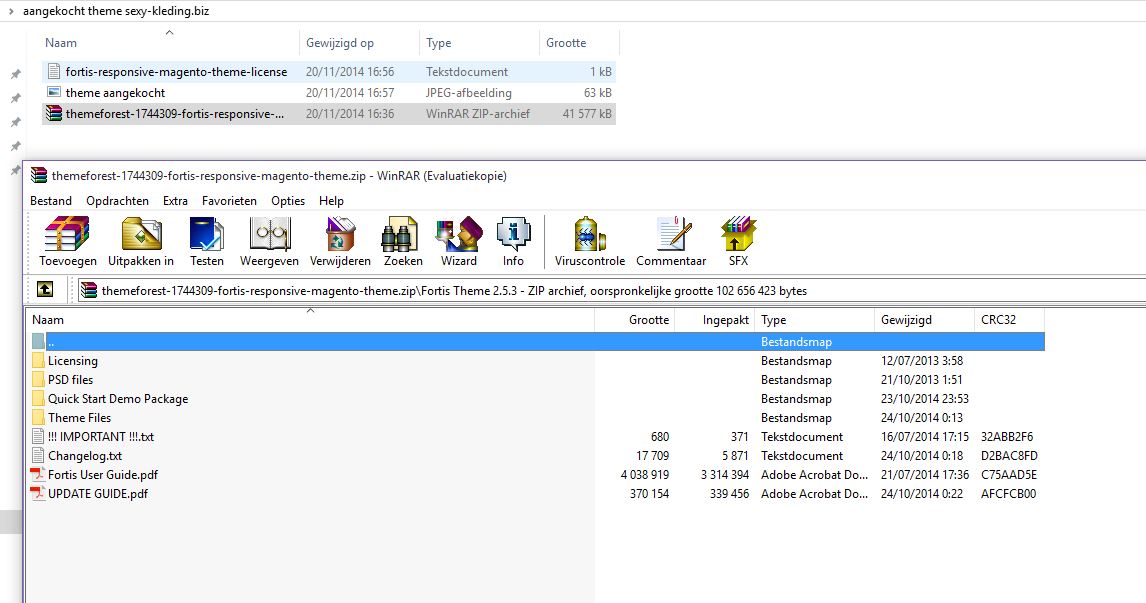The image size is (1146, 603).
Task: Click the Uitpakken in (Extract to) icon
Action: pos(141,234)
